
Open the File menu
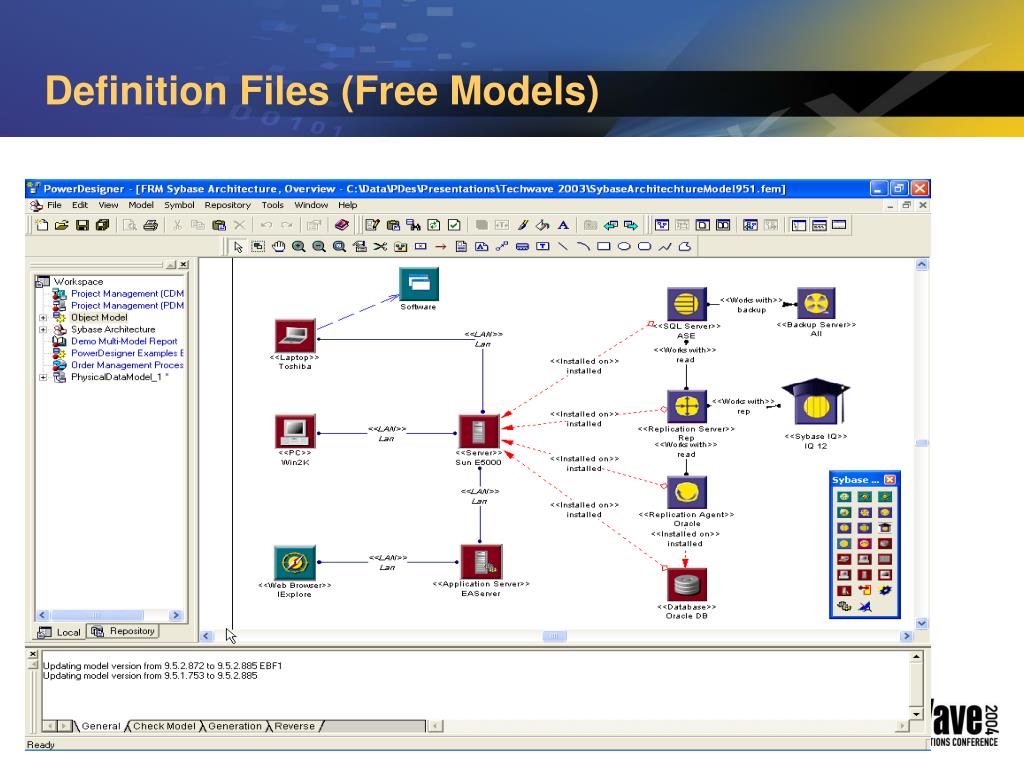pos(54,205)
